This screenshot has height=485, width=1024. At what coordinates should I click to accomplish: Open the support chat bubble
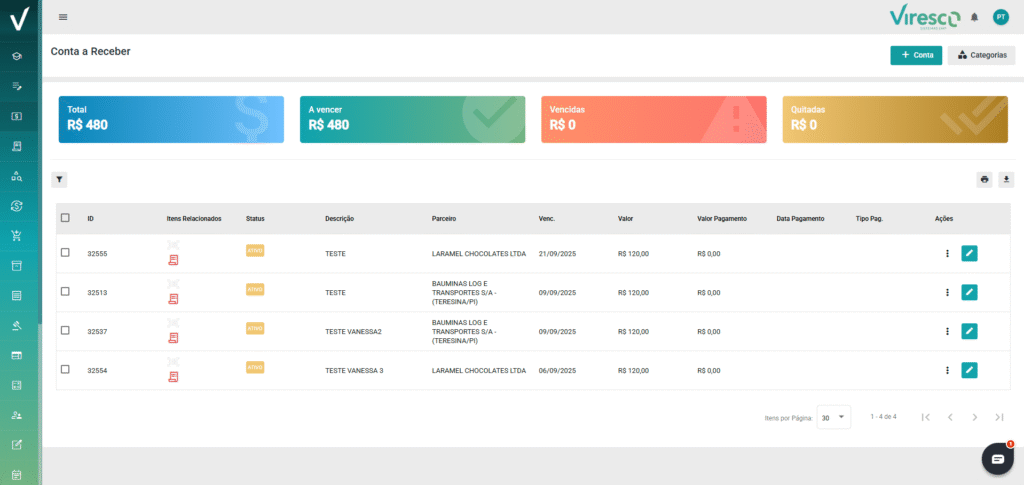997,457
